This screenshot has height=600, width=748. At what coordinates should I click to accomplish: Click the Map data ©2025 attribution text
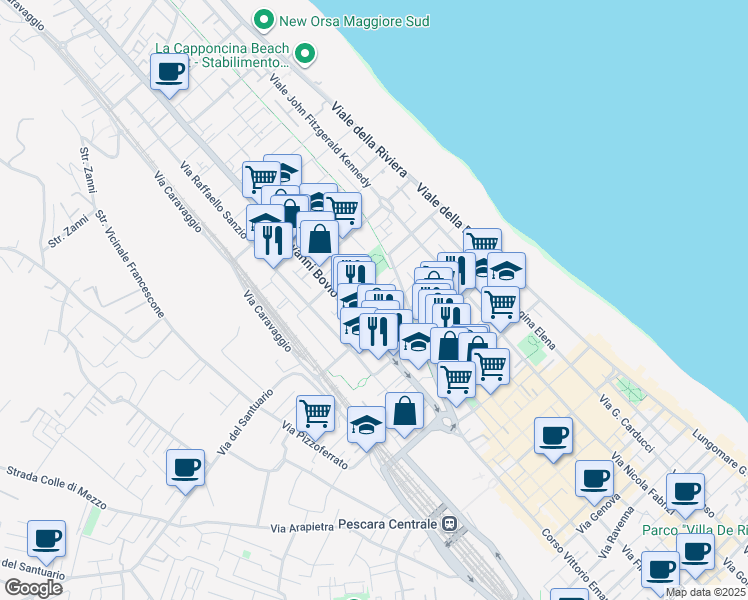tap(705, 592)
